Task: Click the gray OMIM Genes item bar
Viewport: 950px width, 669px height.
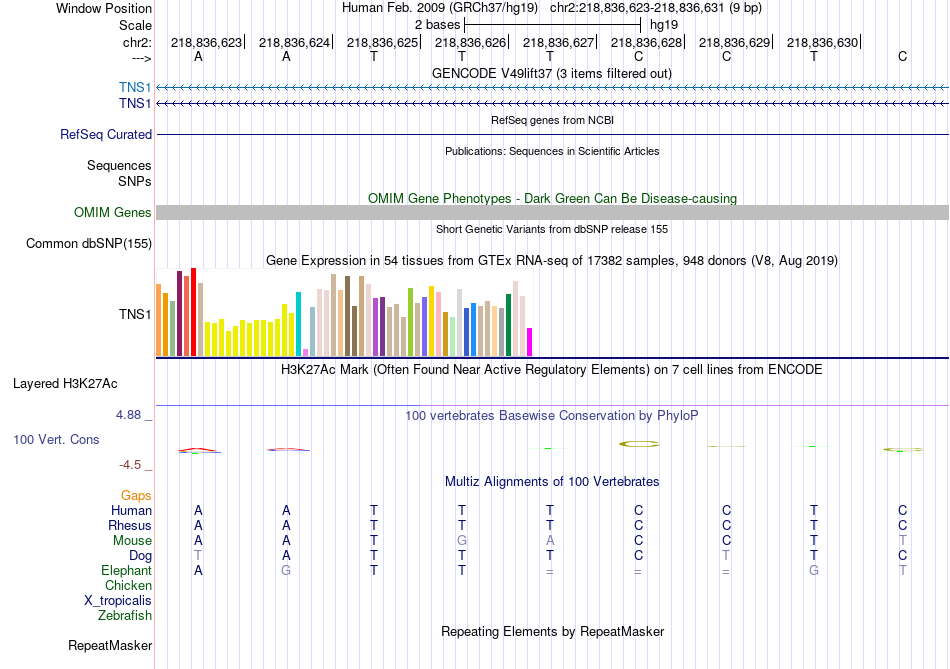Action: [552, 213]
